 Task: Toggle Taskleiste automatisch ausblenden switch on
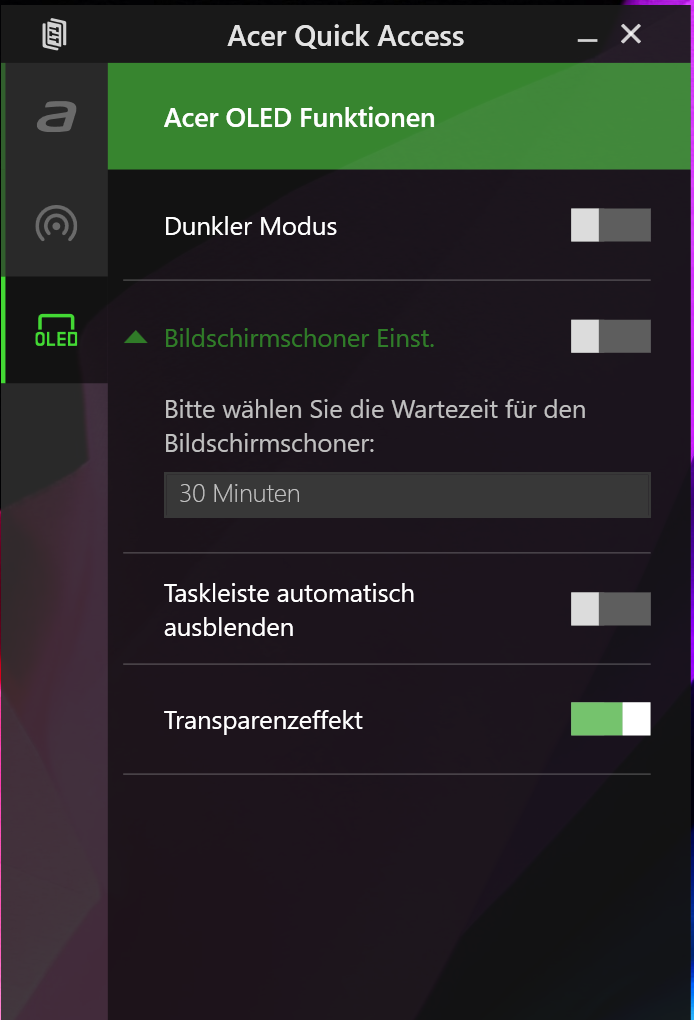click(x=611, y=609)
